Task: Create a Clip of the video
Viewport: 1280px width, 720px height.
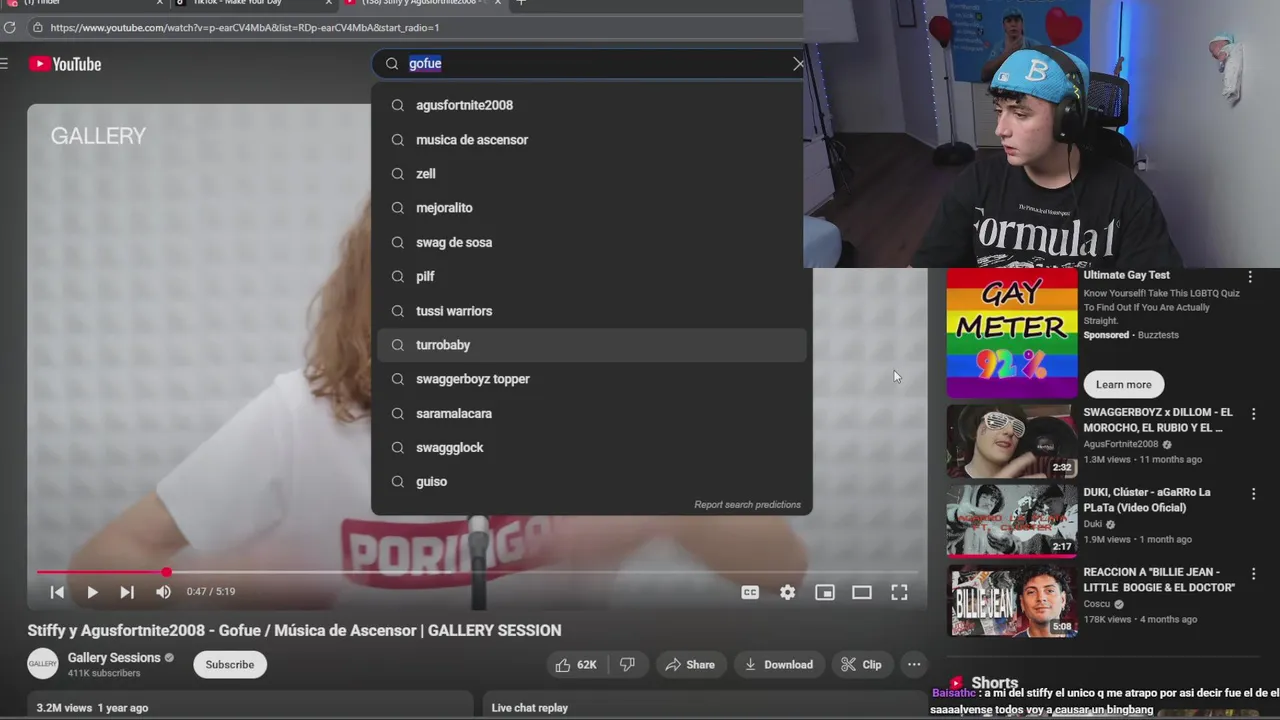Action: (861, 665)
